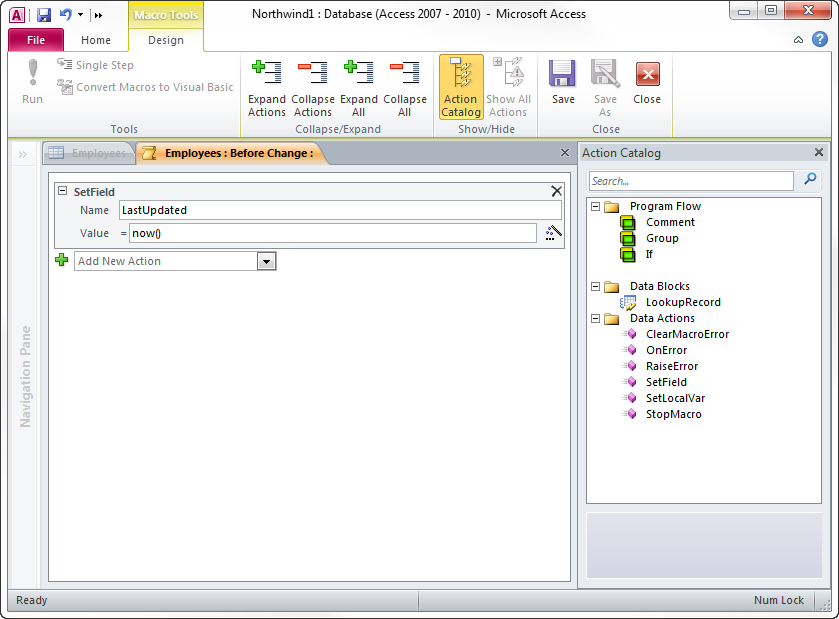The height and width of the screenshot is (619, 839).
Task: Click the vertical Navigation Pane label bar
Action: tap(25, 377)
